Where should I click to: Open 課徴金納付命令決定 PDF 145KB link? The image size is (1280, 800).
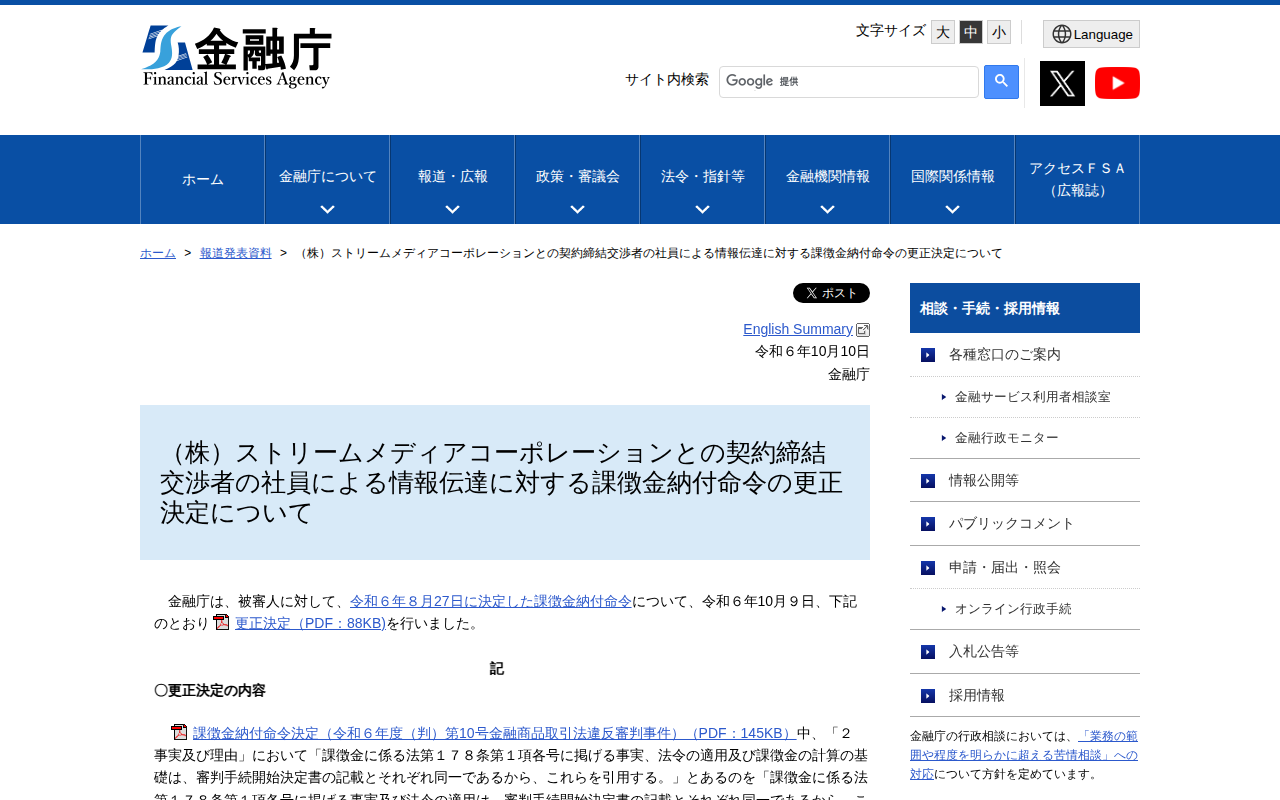(x=495, y=733)
